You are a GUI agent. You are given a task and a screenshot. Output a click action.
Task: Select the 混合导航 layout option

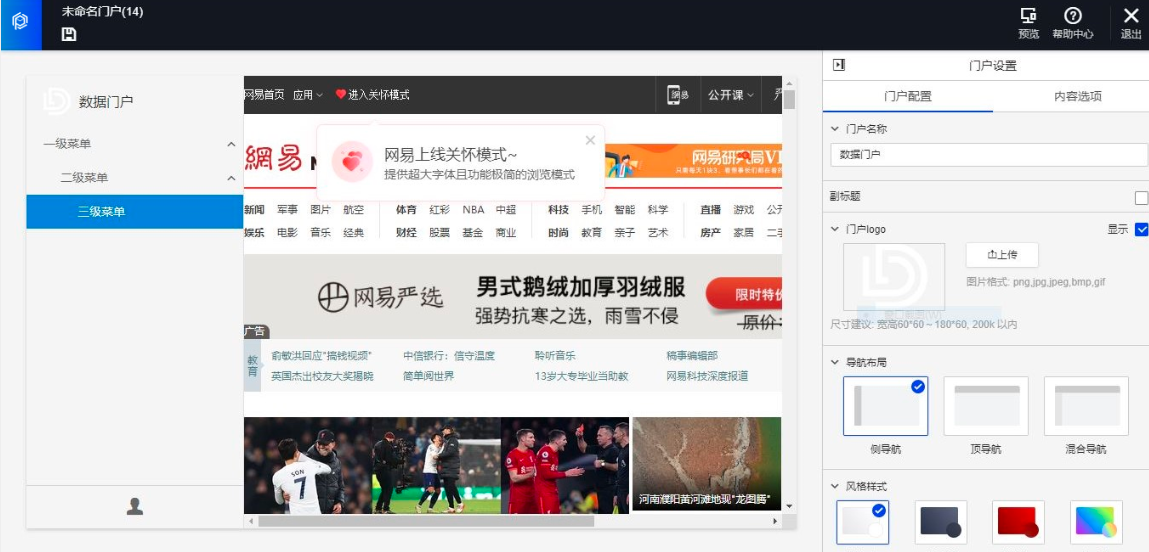[x=1086, y=406]
